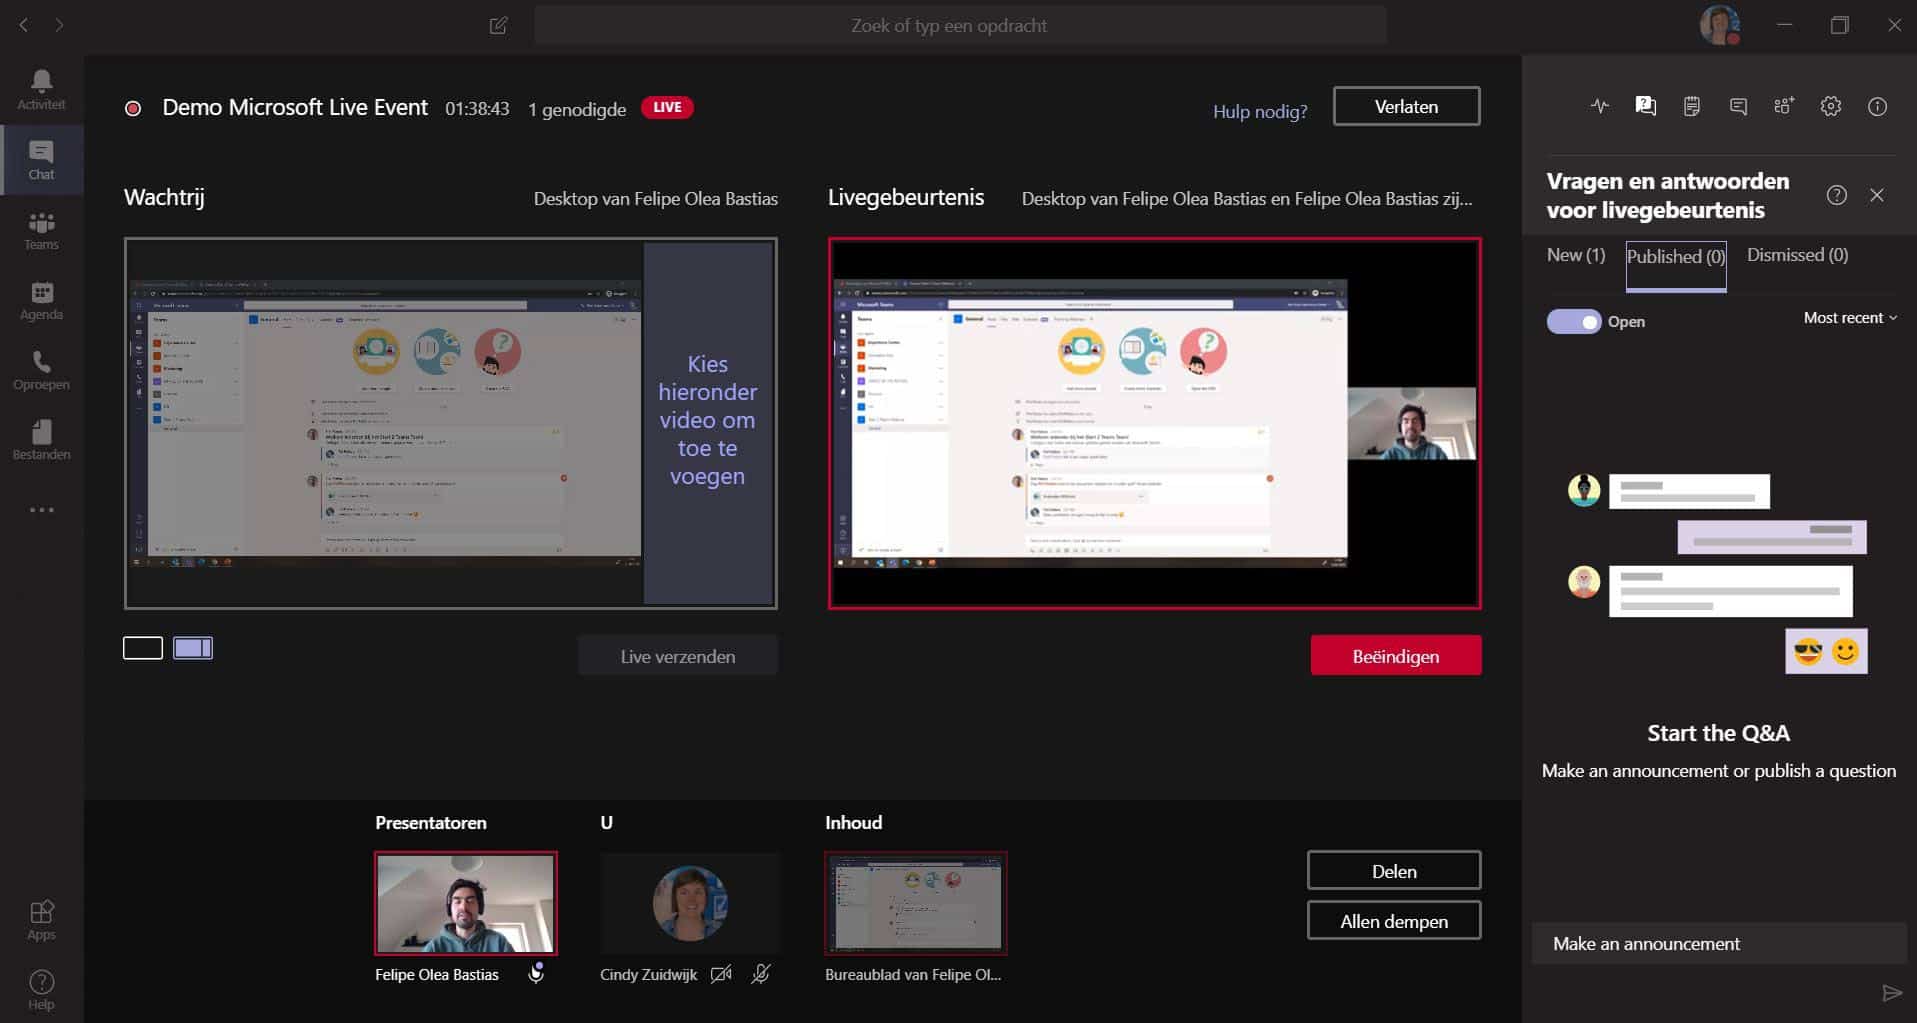Click the 01:38:43 elapsed time
Screen dimensions: 1917x1023
pyautogui.click(x=477, y=108)
